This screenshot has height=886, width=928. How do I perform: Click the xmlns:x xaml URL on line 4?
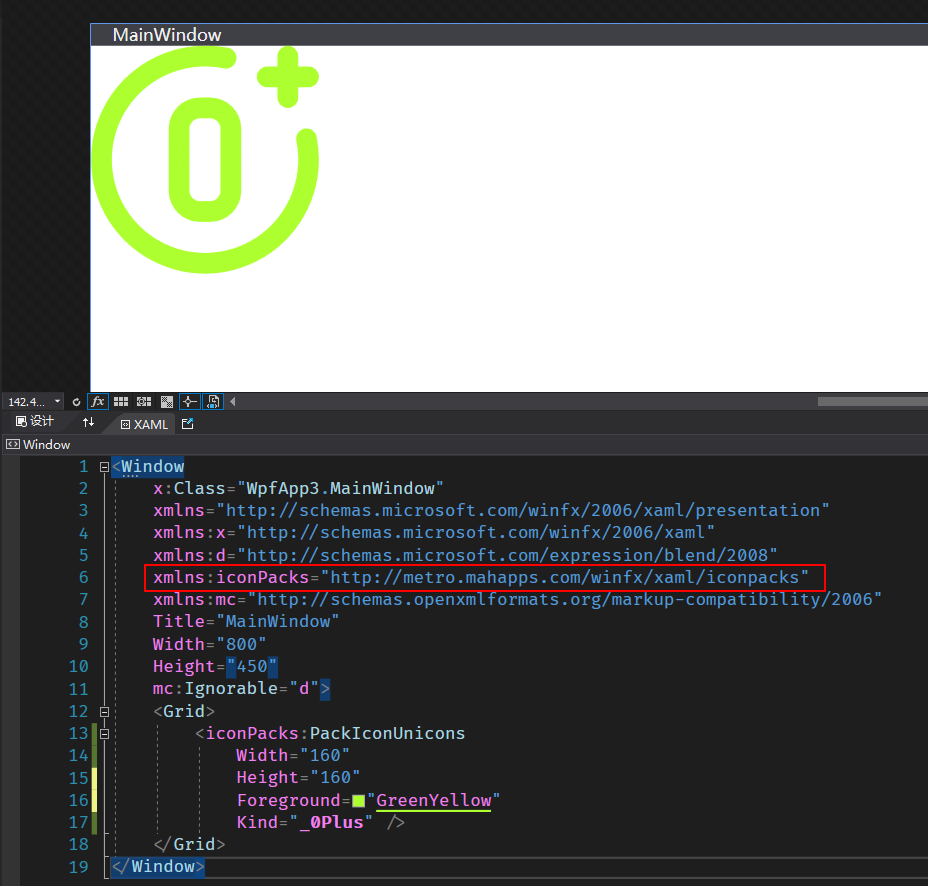pyautogui.click(x=476, y=533)
